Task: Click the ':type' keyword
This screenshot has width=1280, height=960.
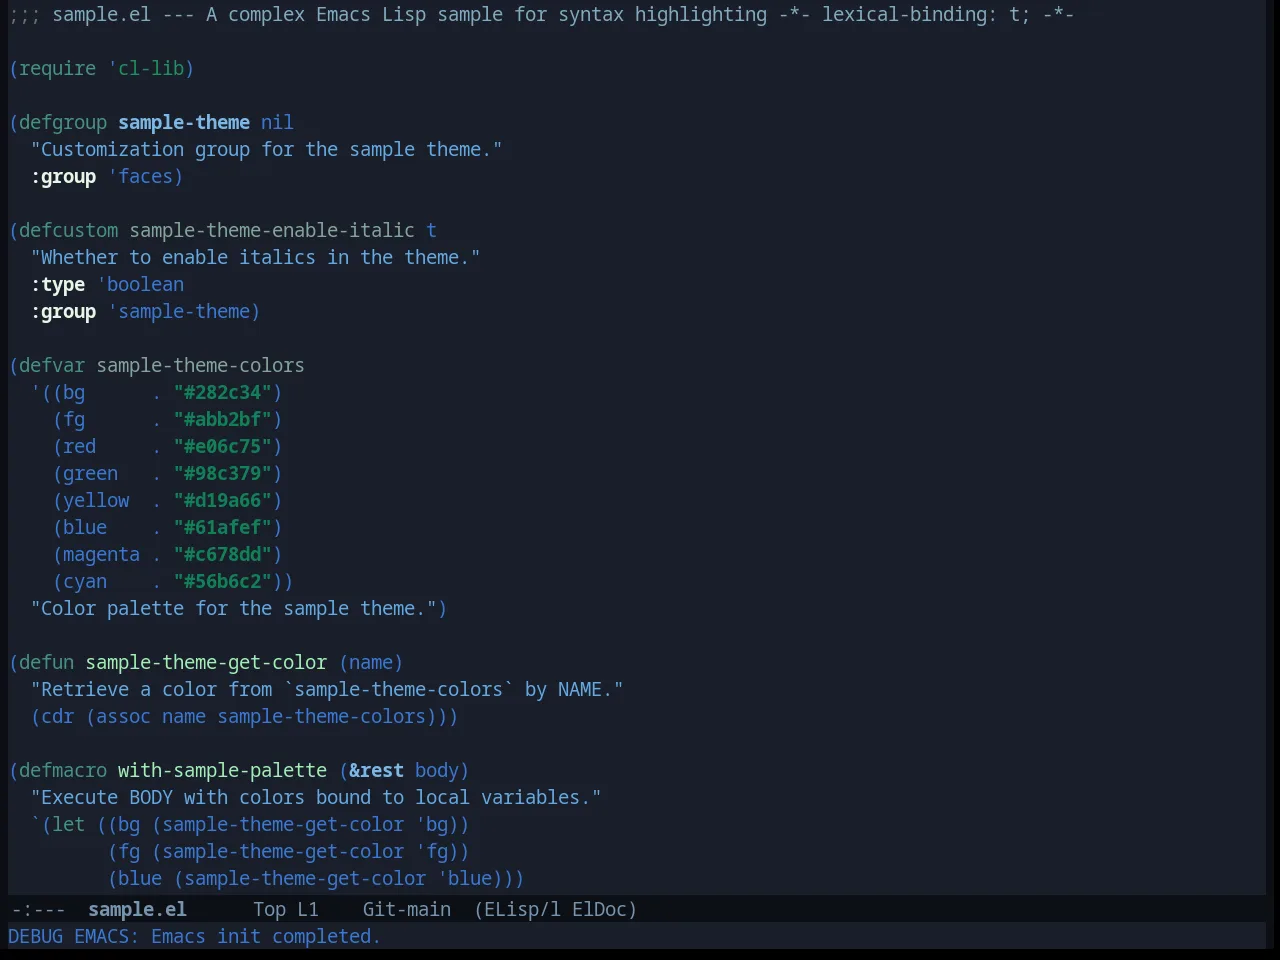Action: [58, 284]
